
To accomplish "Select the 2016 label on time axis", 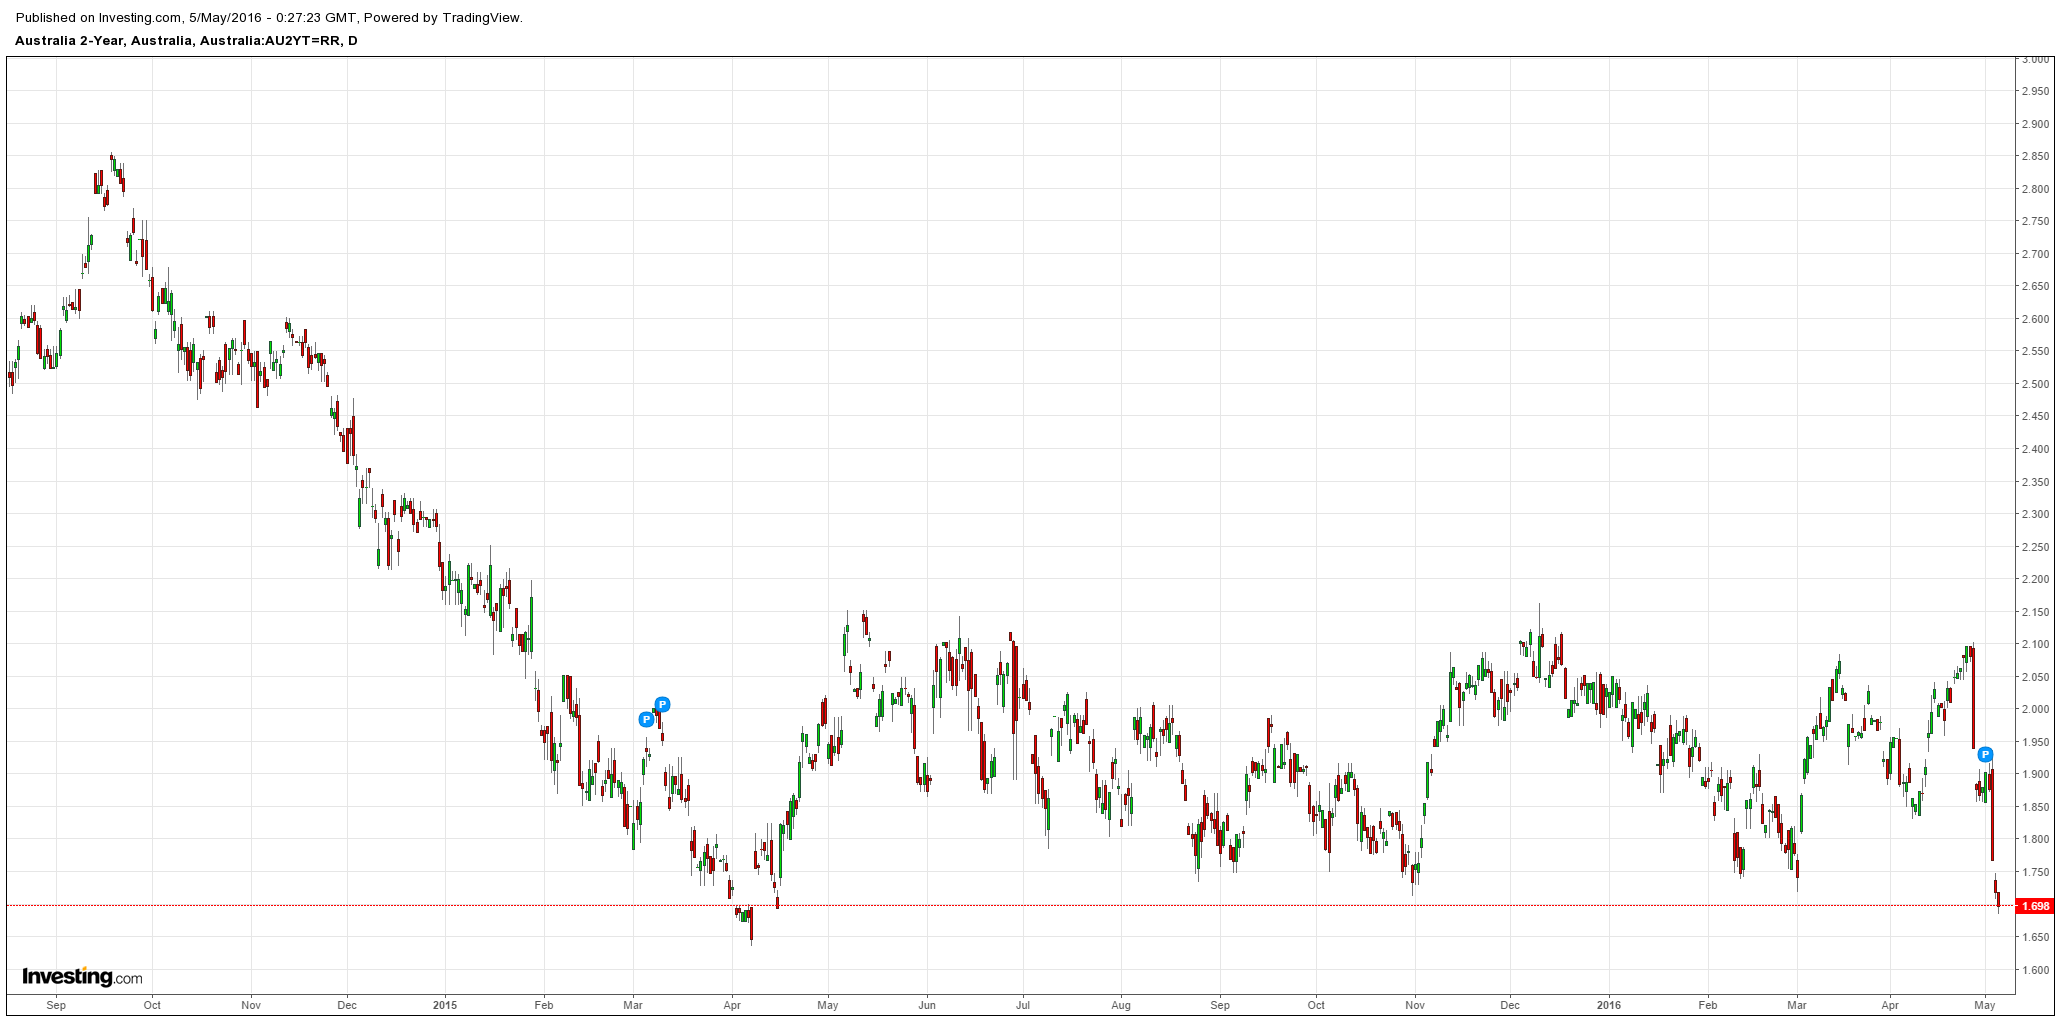I will pyautogui.click(x=1608, y=1005).
